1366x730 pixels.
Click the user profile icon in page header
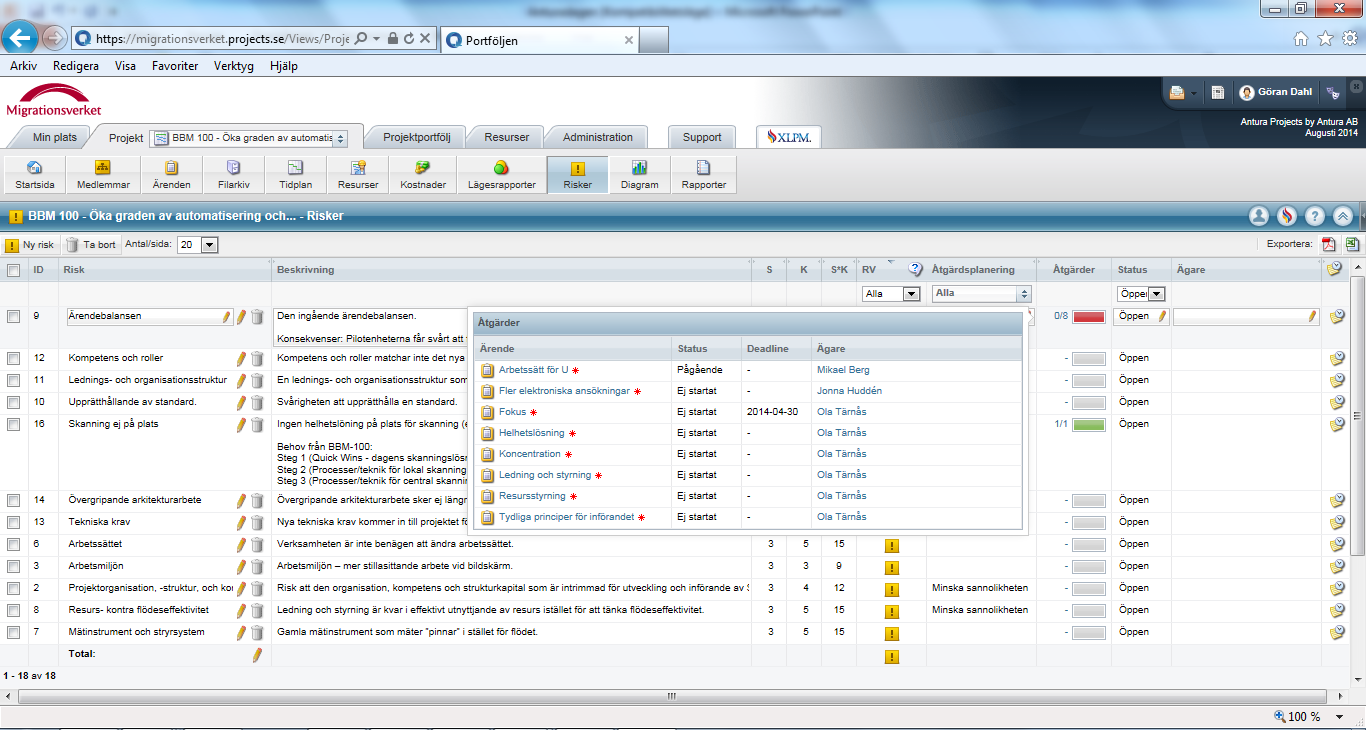coord(1259,215)
